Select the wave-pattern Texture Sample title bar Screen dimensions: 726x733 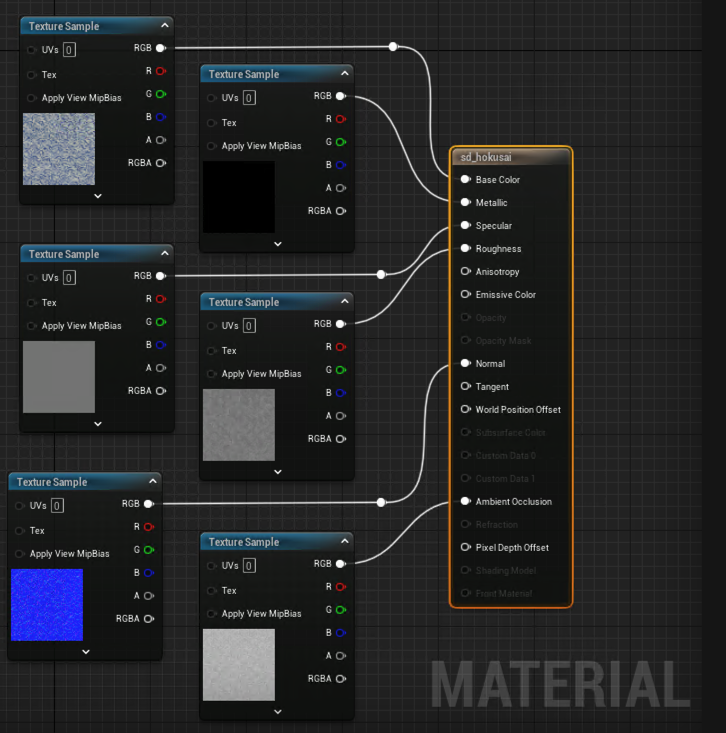coord(97,26)
